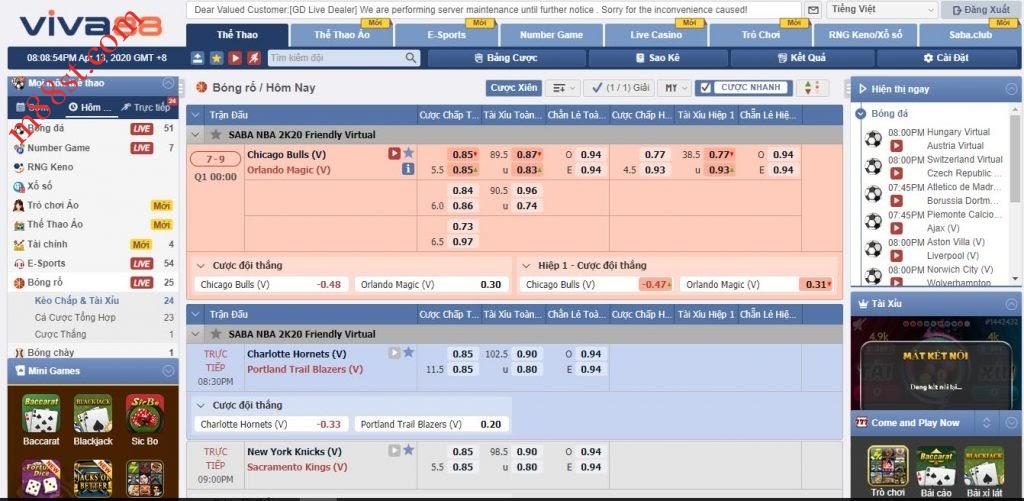1024x501 pixels.
Task: Click the favorites star icon in the toolbar
Action: click(217, 58)
